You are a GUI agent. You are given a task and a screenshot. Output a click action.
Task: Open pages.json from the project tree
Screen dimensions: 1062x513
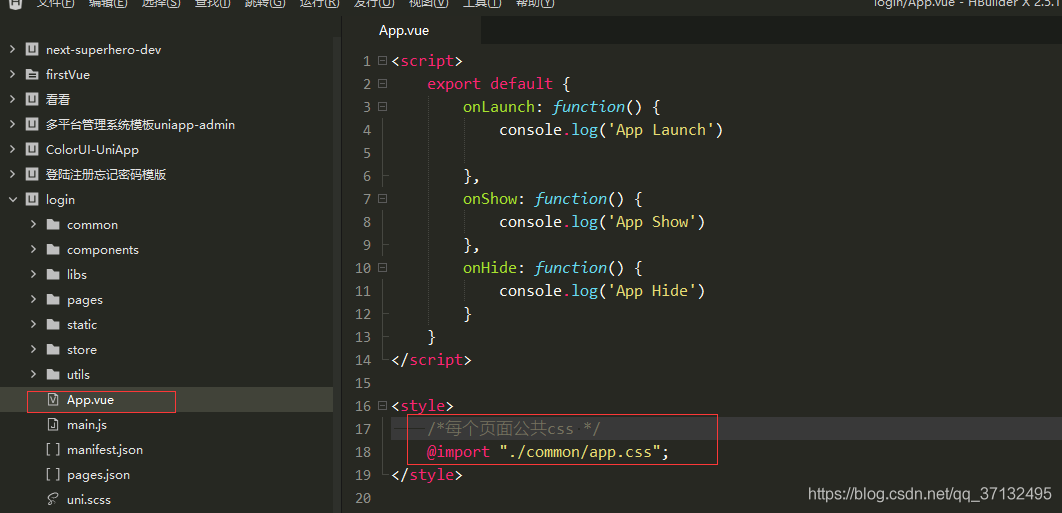[98, 474]
